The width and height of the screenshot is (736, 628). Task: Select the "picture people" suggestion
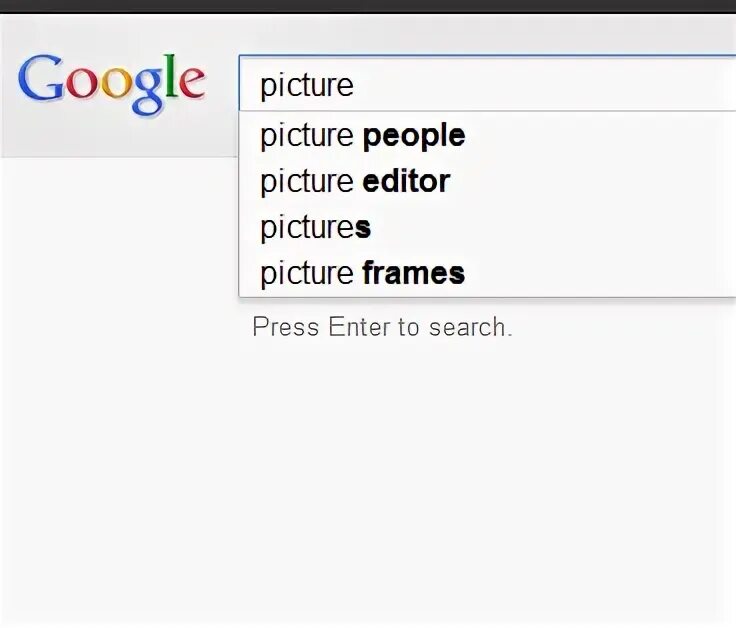coord(362,136)
